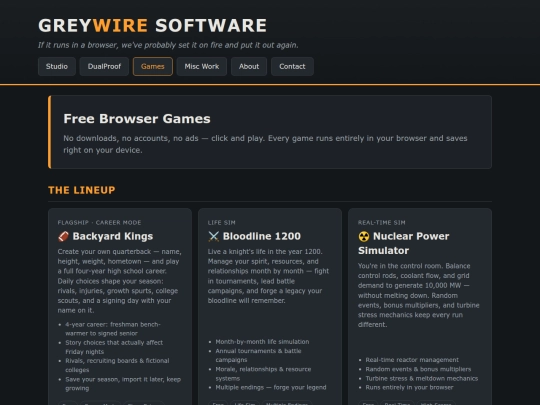The height and width of the screenshot is (405, 540).
Task: Open the Misc Work tab
Action: pos(202,66)
